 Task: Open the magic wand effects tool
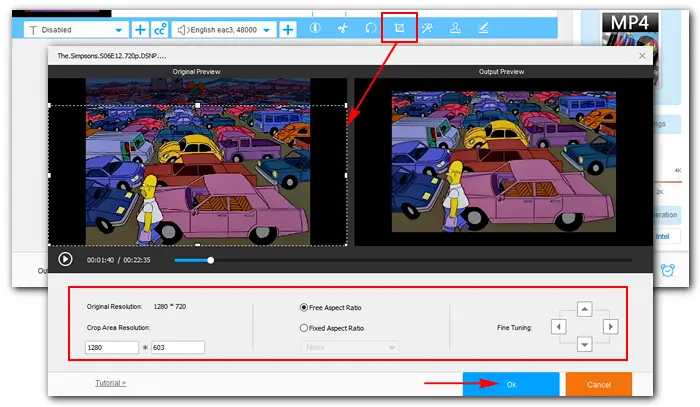(x=427, y=28)
